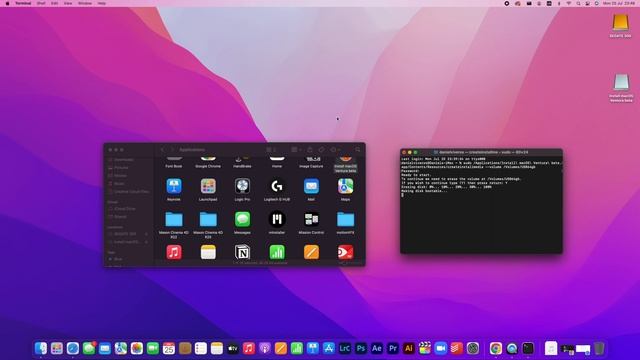Select the mInstaller app icon

point(277,219)
